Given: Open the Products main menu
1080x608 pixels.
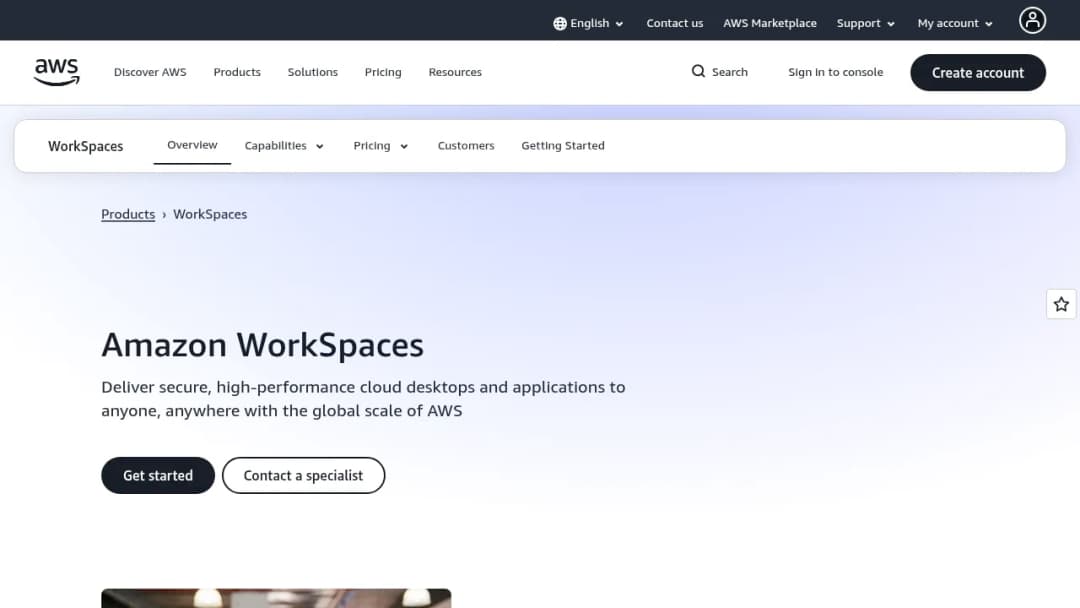Looking at the screenshot, I should point(237,72).
